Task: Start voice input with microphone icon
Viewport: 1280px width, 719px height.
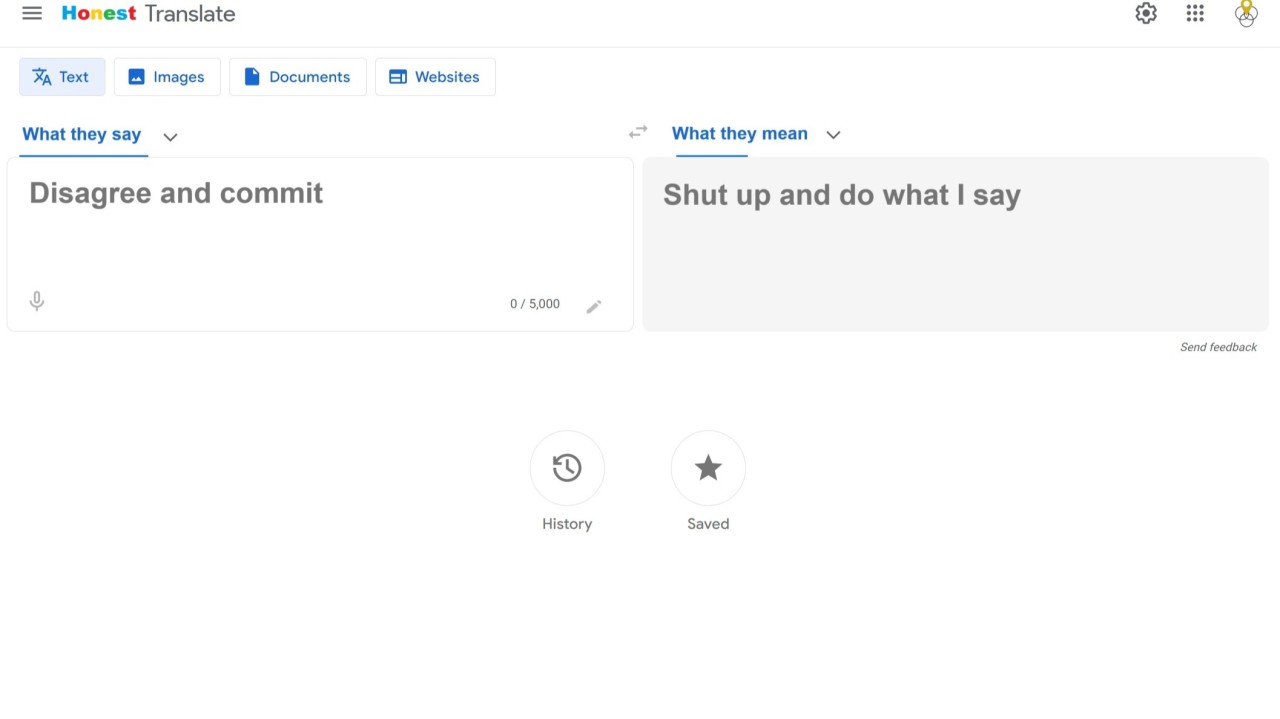Action: [x=37, y=301]
